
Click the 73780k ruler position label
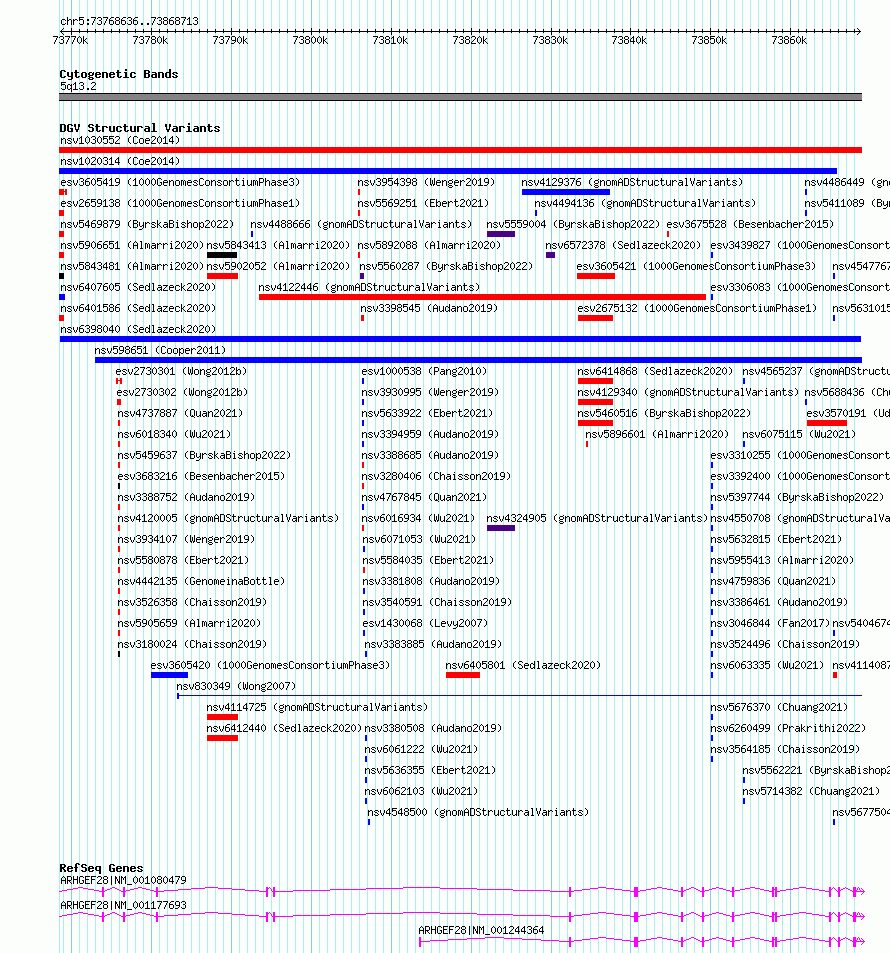(x=150, y=41)
